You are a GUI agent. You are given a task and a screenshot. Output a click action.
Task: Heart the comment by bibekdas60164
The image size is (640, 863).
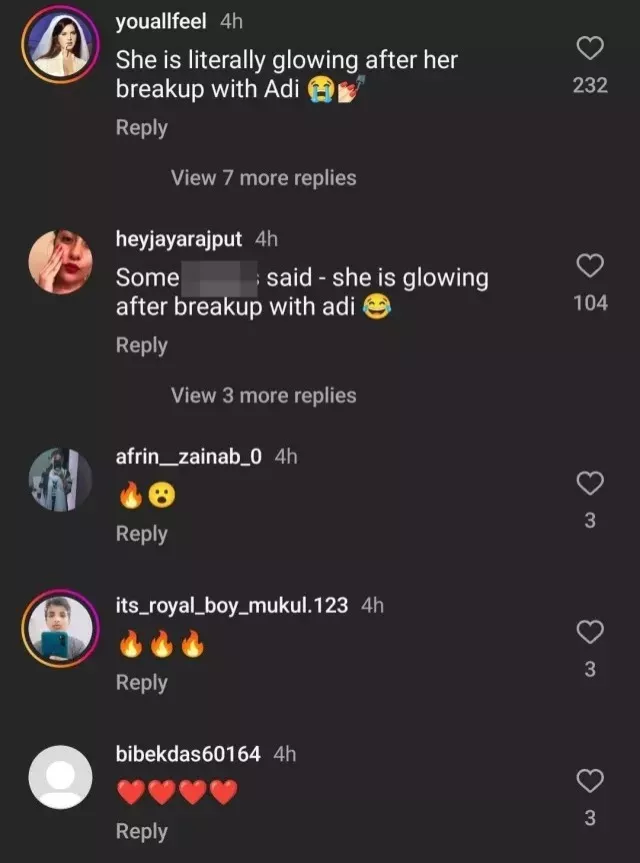point(590,781)
